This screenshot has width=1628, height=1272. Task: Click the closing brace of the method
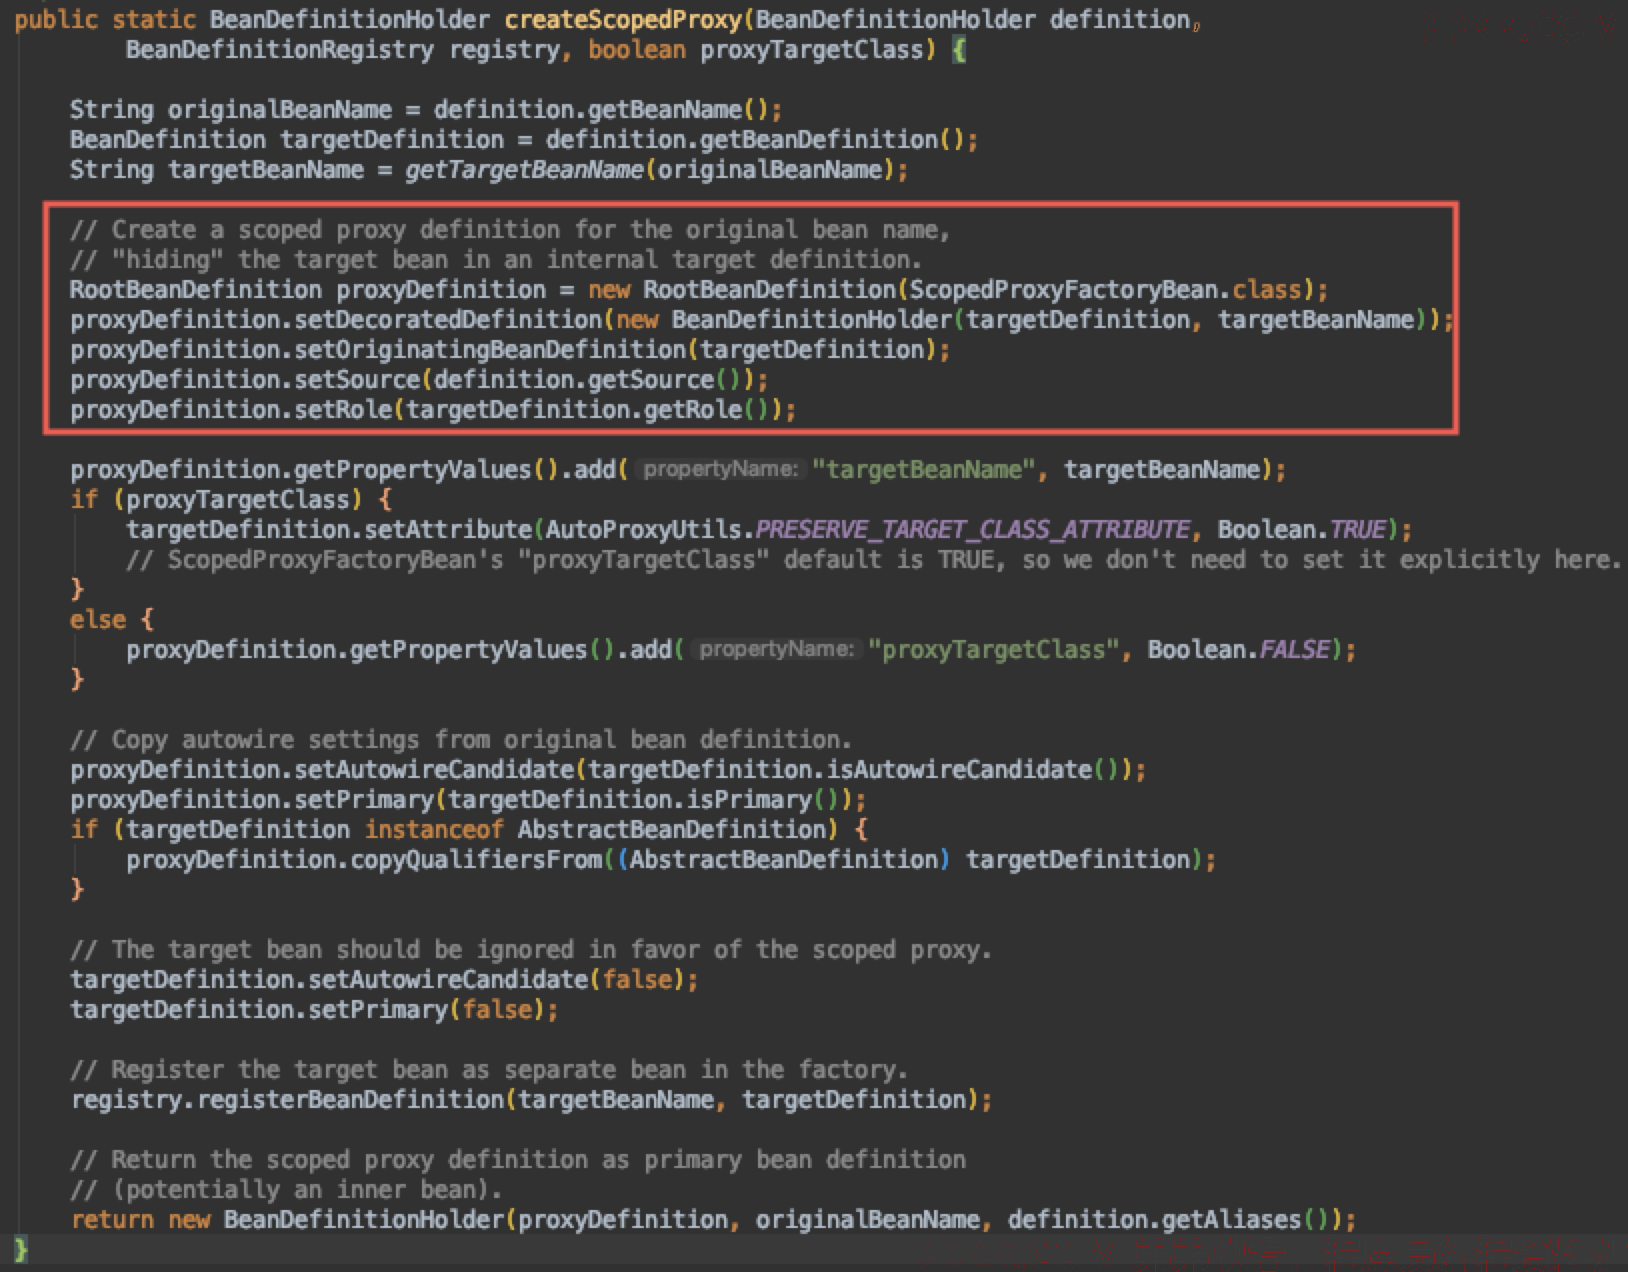point(21,1250)
